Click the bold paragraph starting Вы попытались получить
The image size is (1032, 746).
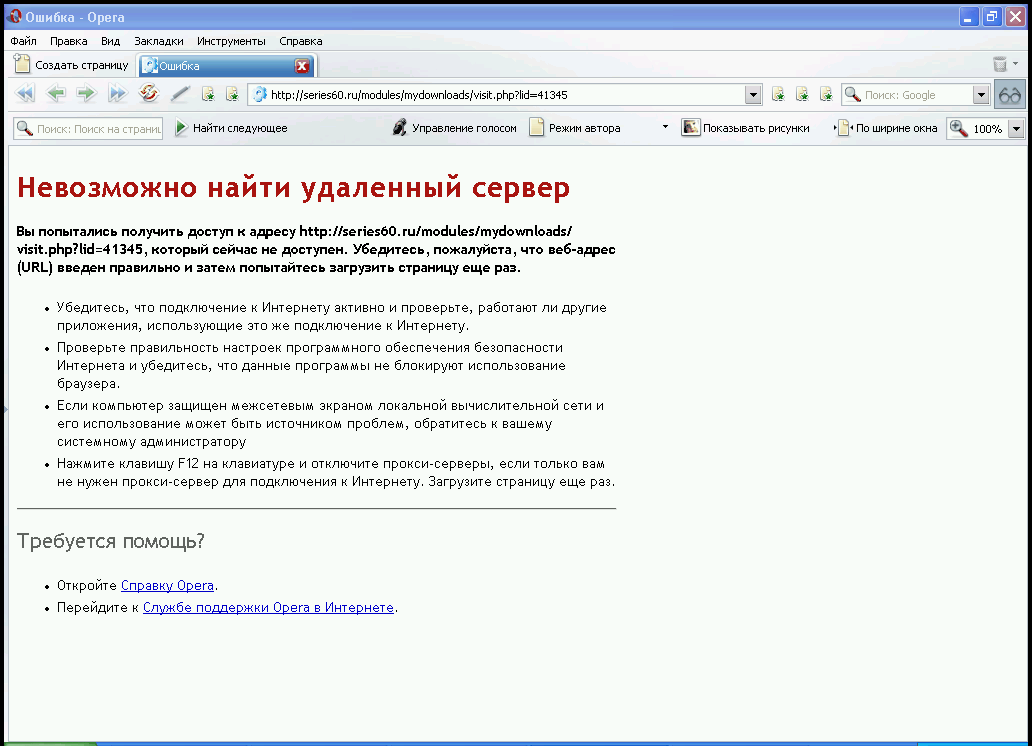coord(317,249)
